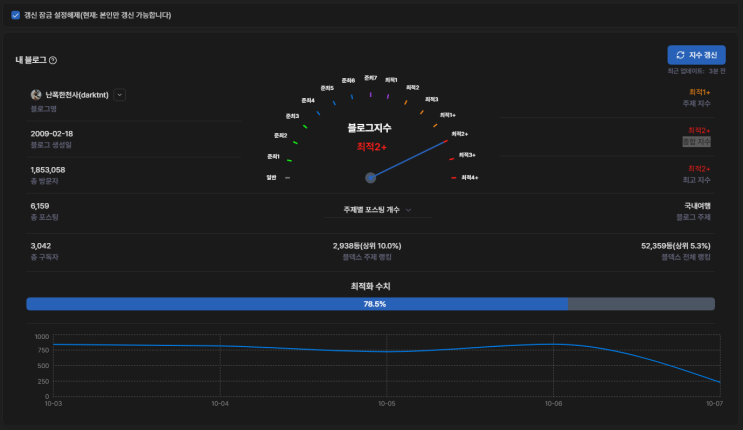The width and height of the screenshot is (743, 430).
Task: Open the blog name dropdown chevron
Action: click(x=119, y=95)
